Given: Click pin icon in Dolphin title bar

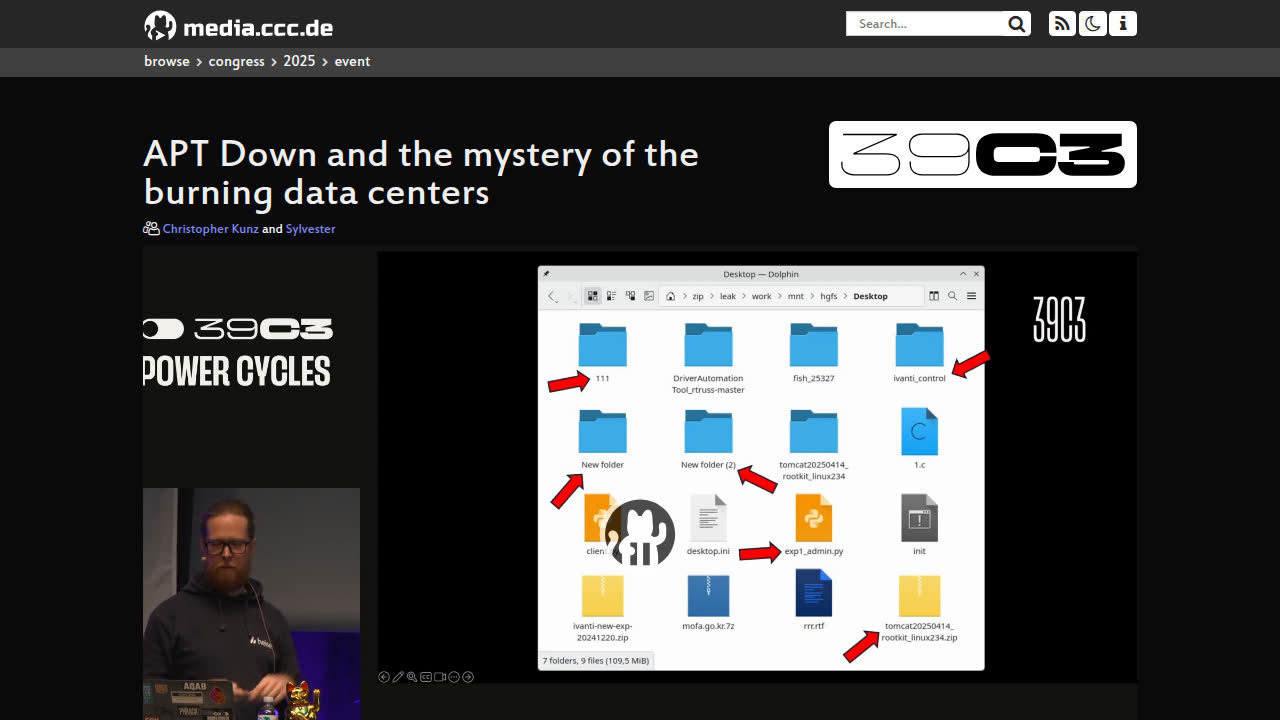Looking at the screenshot, I should (x=546, y=273).
